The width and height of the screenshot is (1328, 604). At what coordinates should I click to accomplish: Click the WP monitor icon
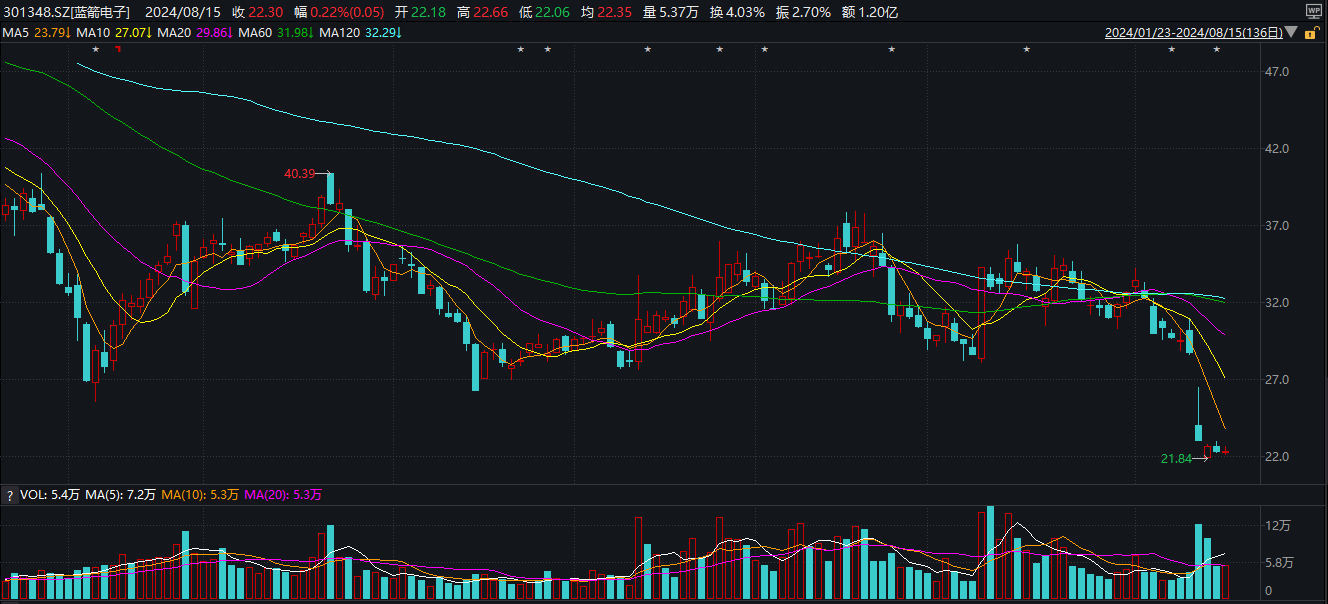point(1313,11)
